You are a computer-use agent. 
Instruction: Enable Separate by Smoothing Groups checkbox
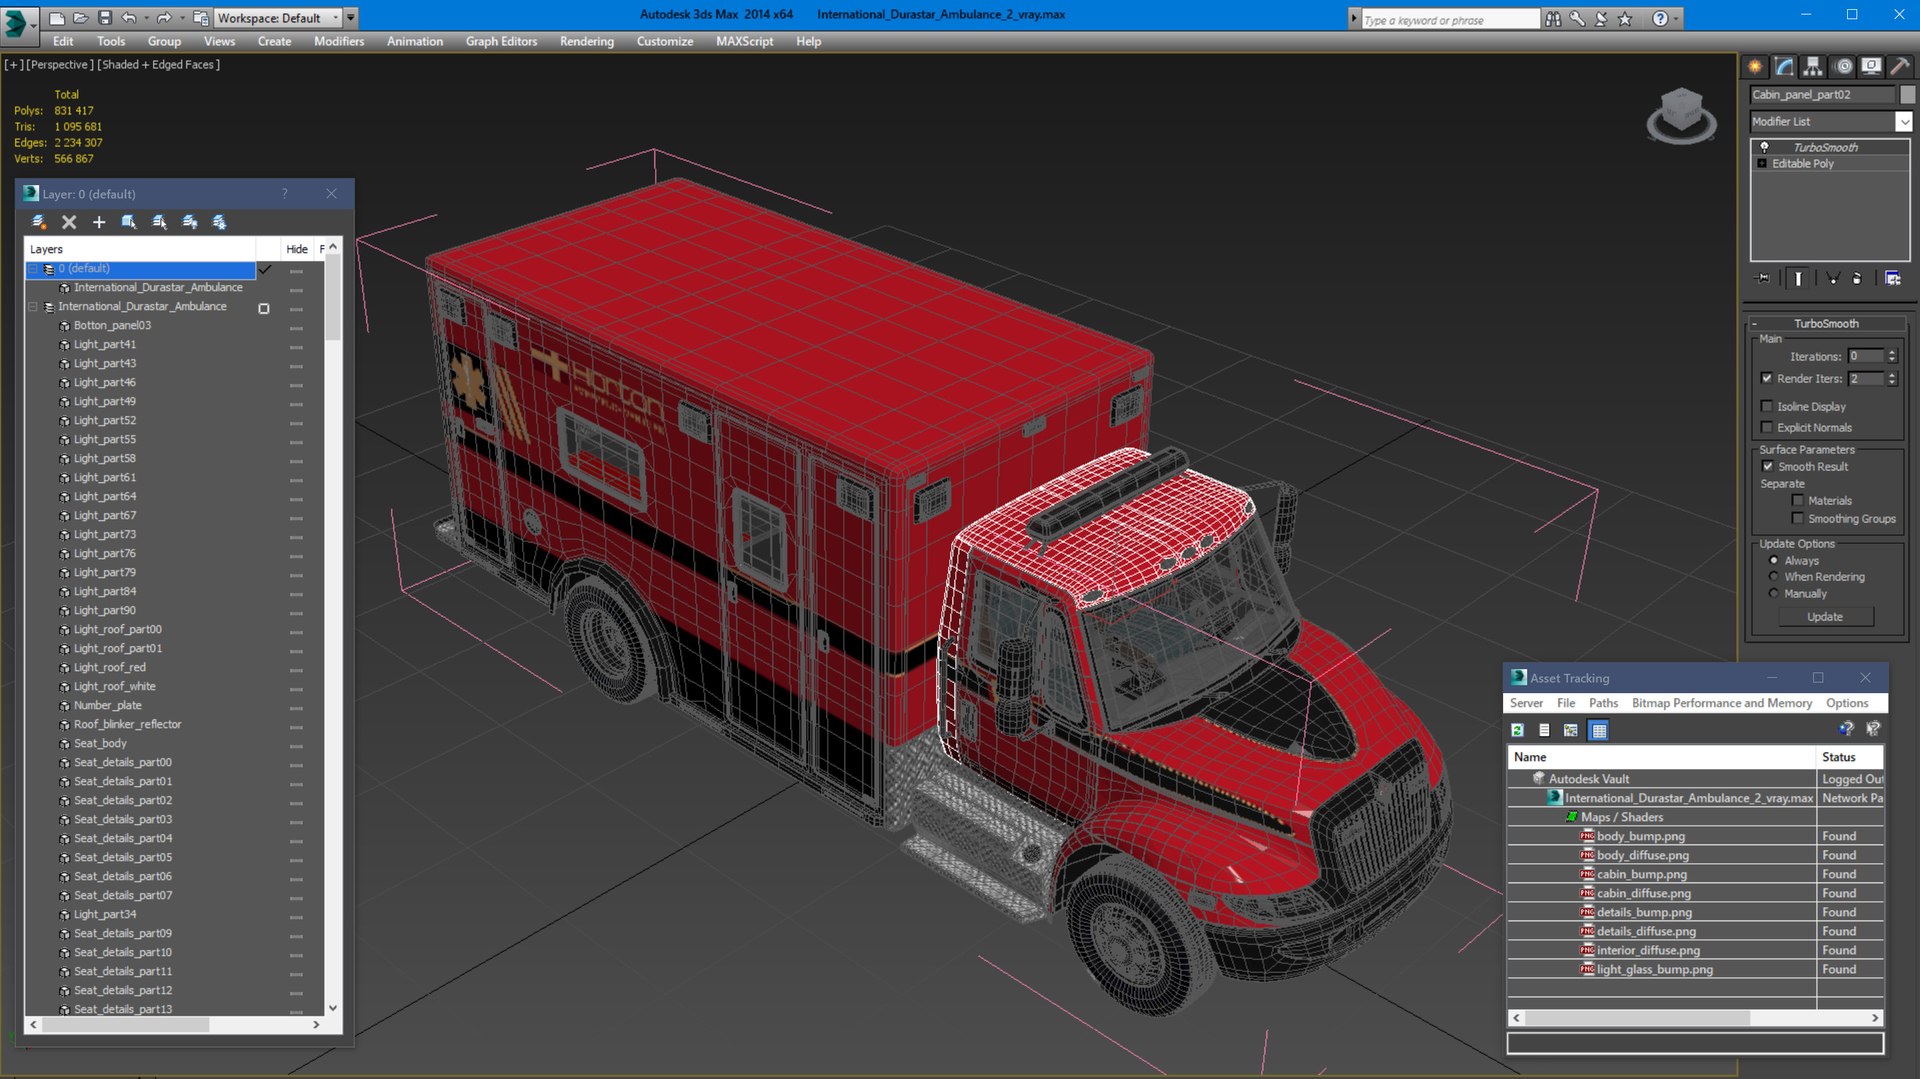coord(1798,518)
